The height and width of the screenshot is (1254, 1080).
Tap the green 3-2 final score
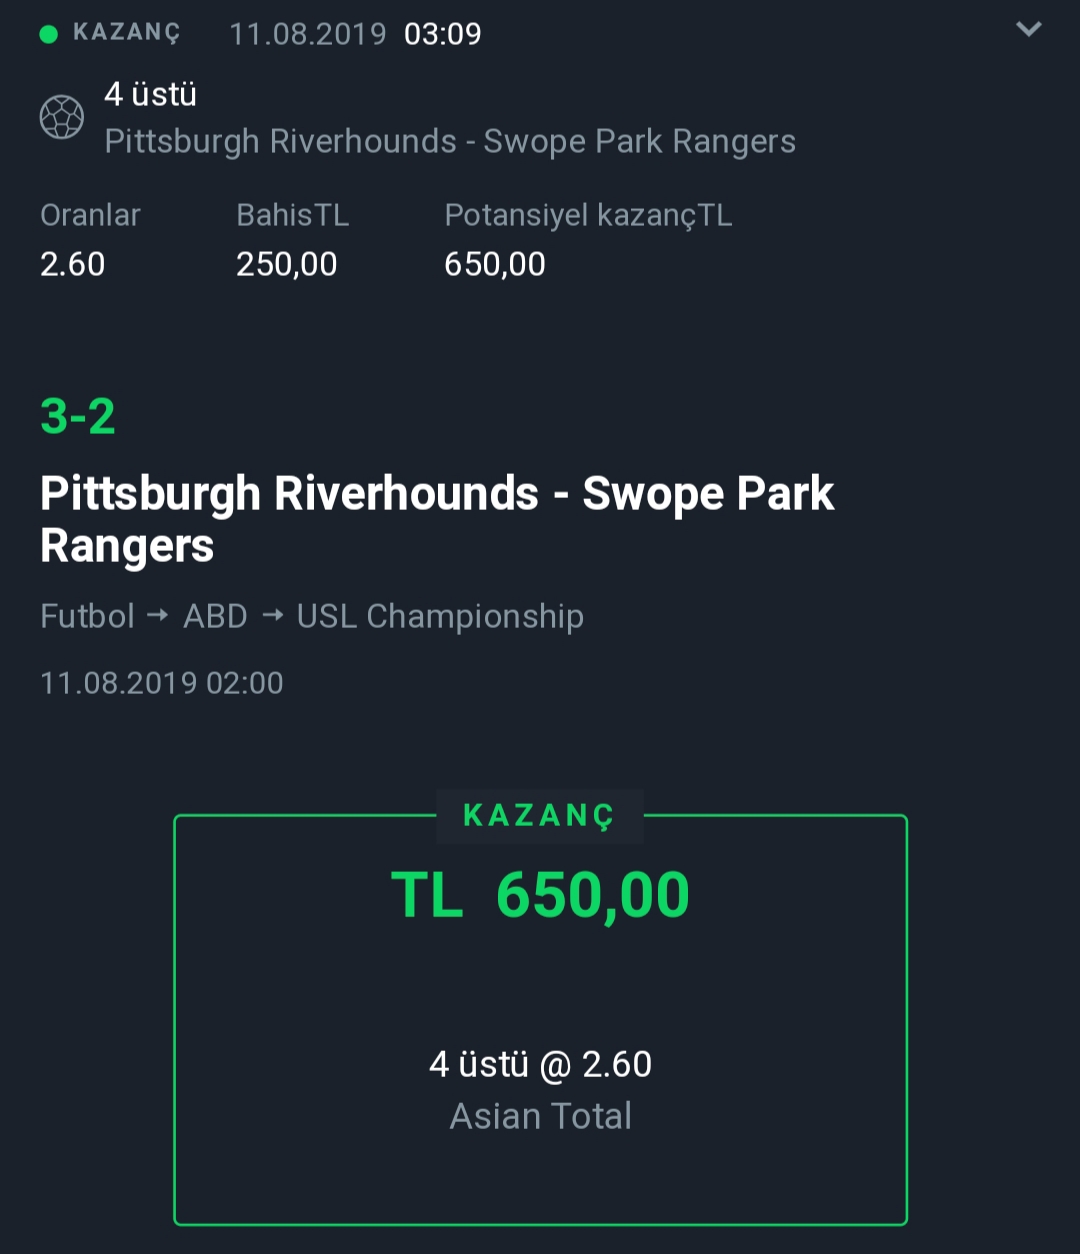point(78,416)
